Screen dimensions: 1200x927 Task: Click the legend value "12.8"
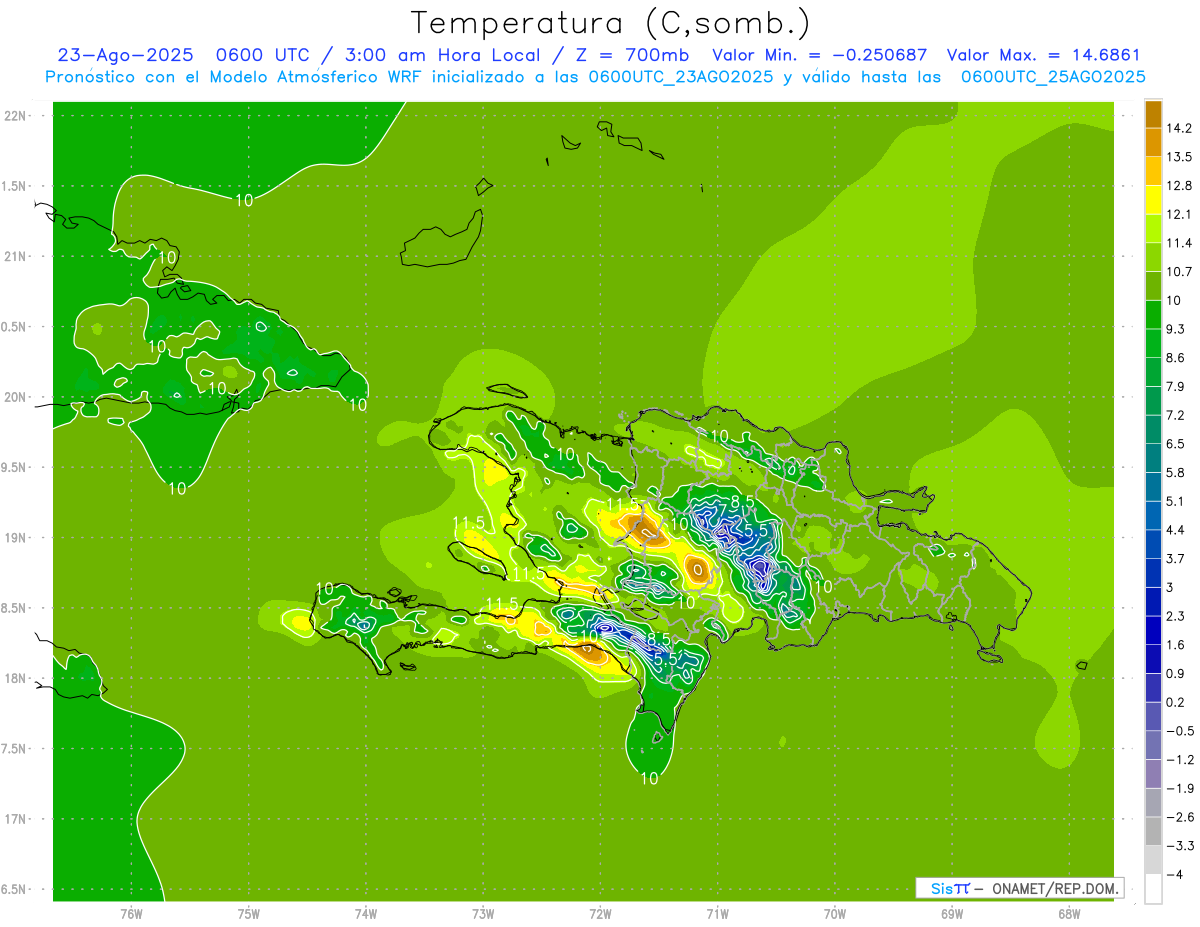(1178, 186)
